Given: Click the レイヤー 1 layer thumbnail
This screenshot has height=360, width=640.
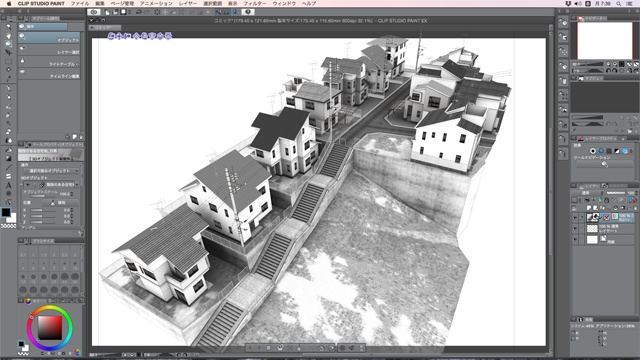Looking at the screenshot, I should (592, 229).
